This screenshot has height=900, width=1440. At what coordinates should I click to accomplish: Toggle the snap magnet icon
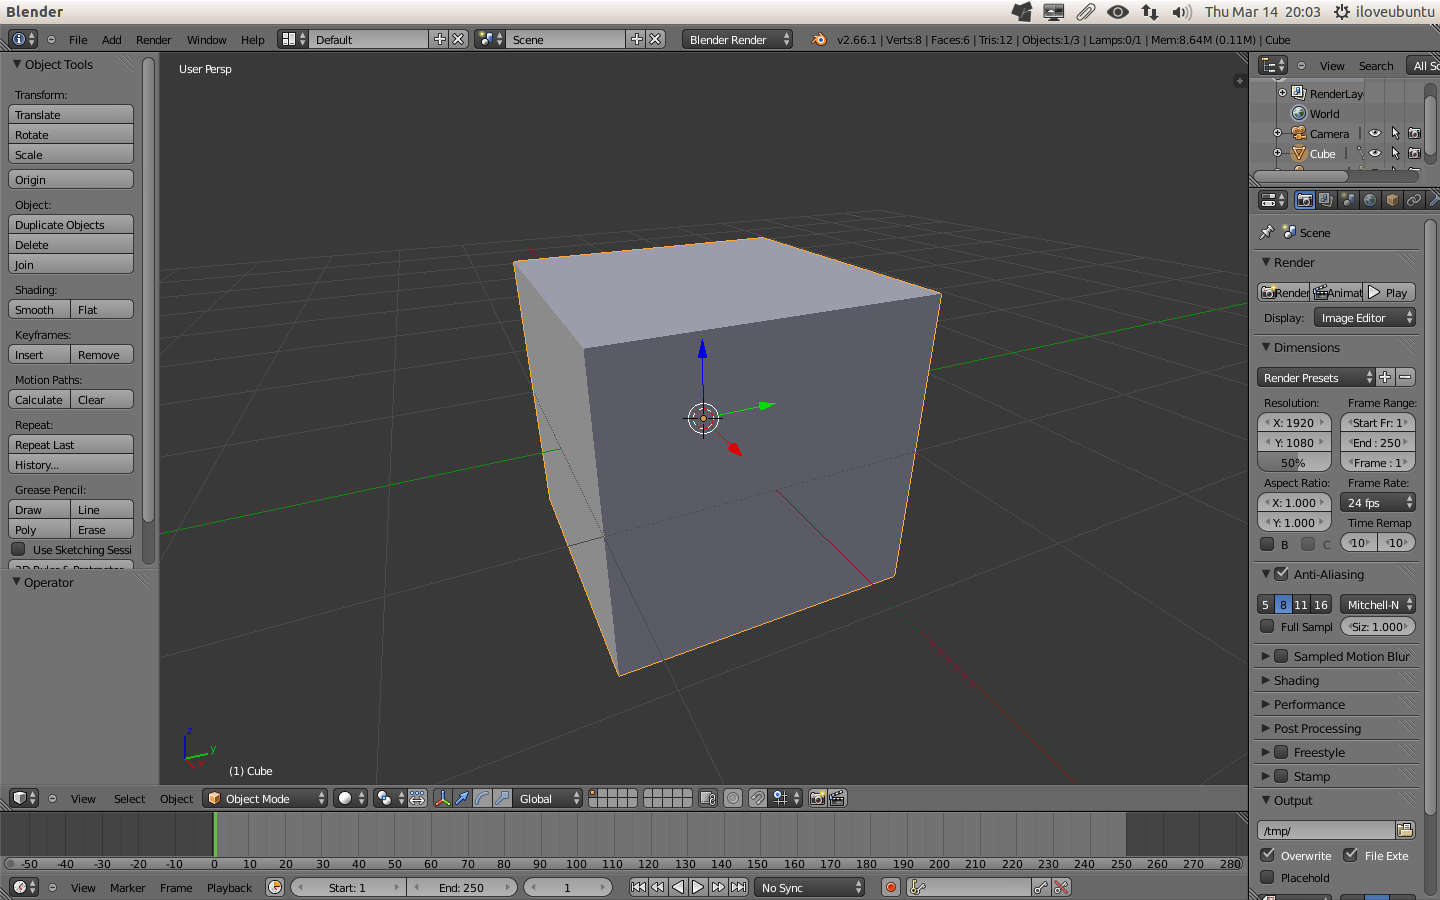(758, 798)
